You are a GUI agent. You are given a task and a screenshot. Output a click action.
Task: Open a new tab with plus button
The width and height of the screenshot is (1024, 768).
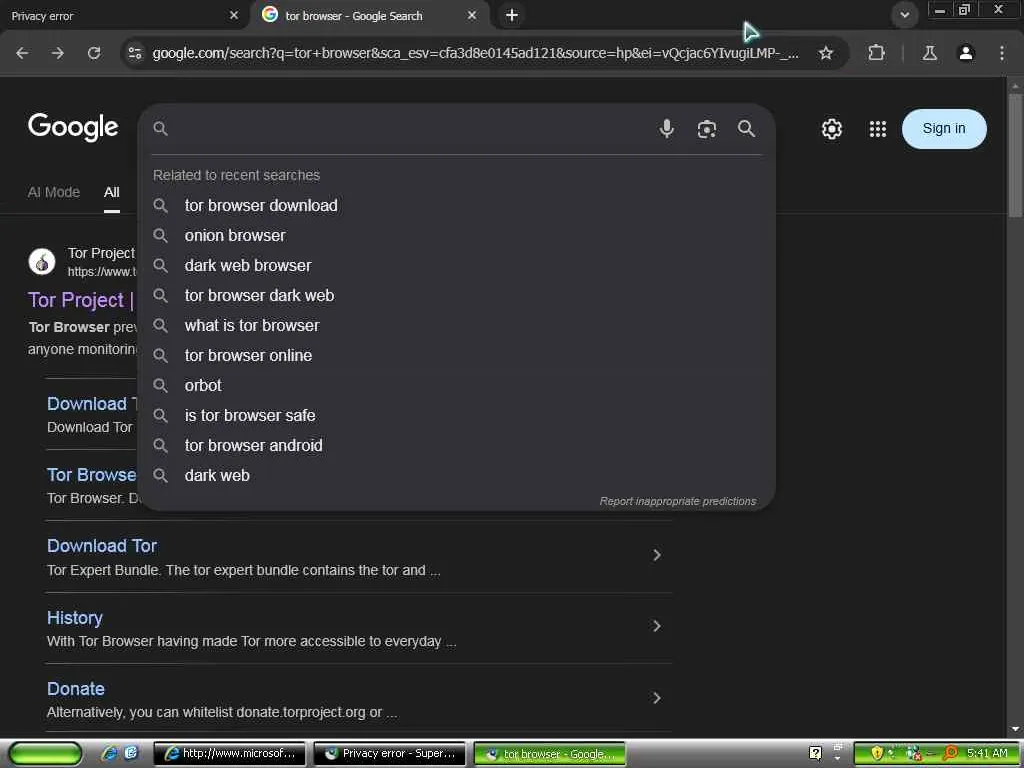[512, 15]
